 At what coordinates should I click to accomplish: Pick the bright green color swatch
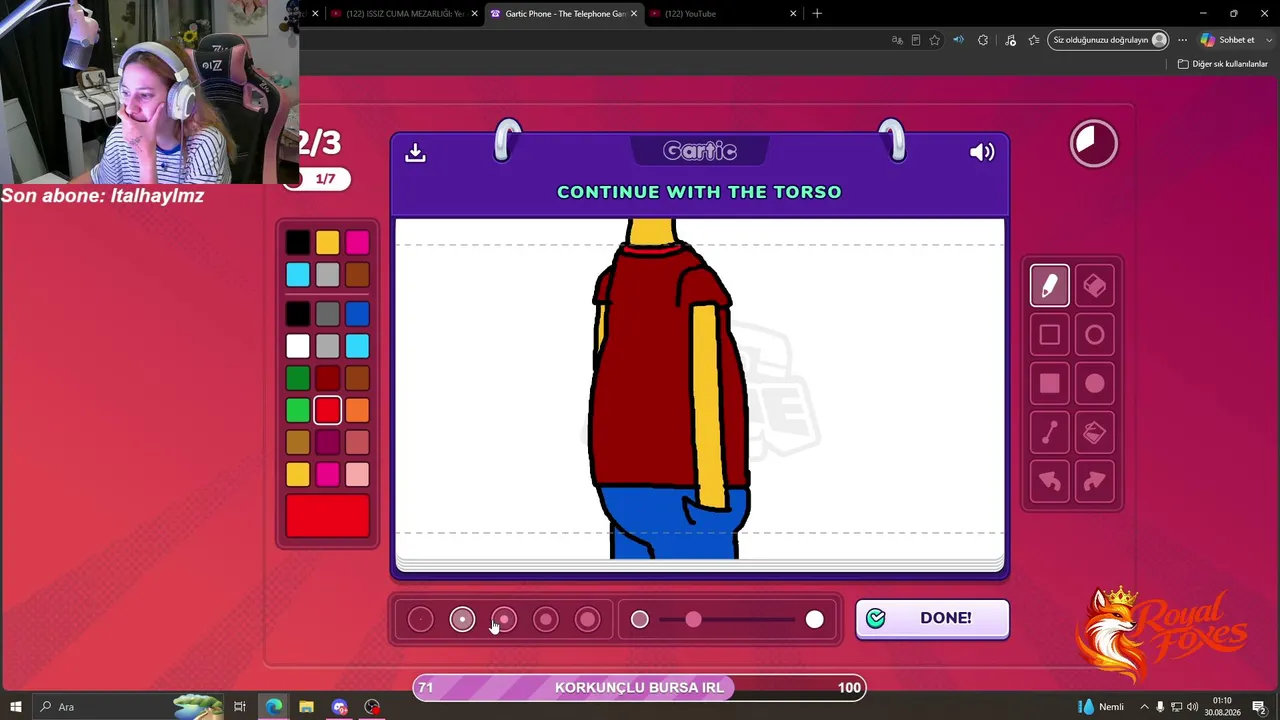298,410
